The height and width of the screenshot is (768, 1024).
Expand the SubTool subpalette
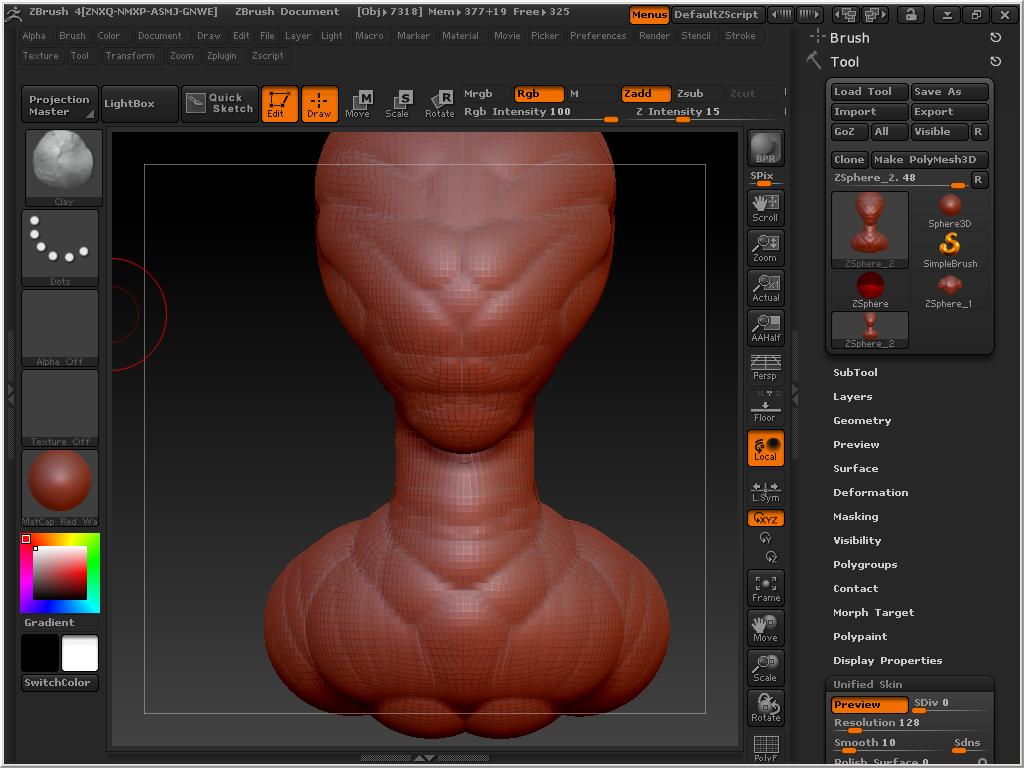(855, 372)
